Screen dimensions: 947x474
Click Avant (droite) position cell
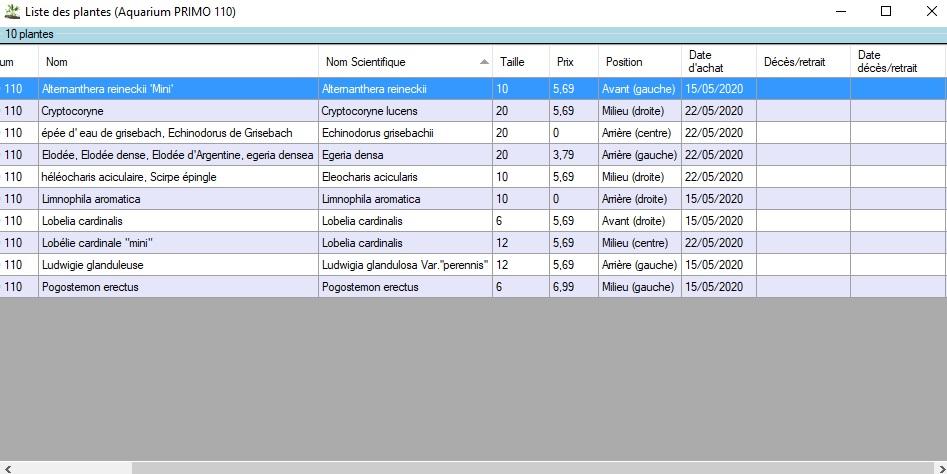click(640, 221)
